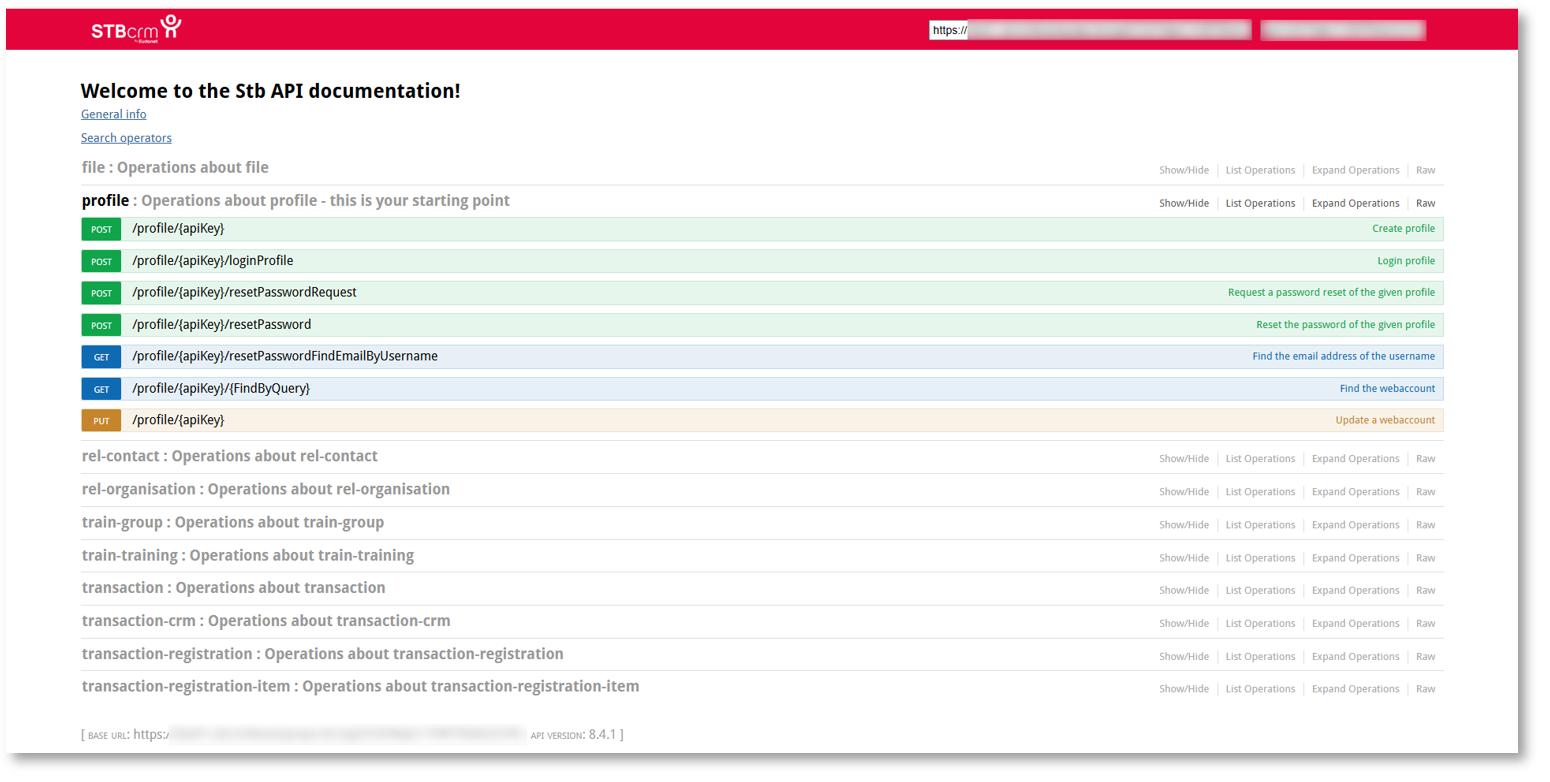
Task: Open the transaction-registration-item operations heading
Action: pyautogui.click(x=360, y=687)
